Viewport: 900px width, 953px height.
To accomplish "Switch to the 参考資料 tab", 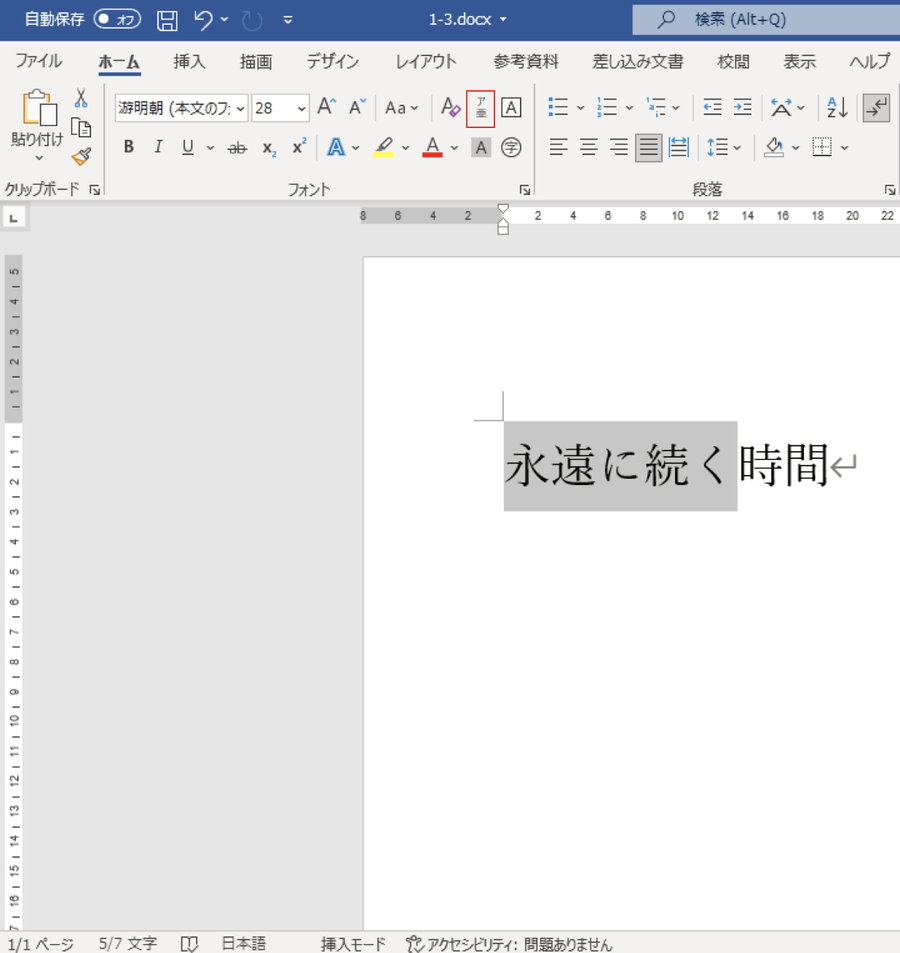I will coord(526,61).
